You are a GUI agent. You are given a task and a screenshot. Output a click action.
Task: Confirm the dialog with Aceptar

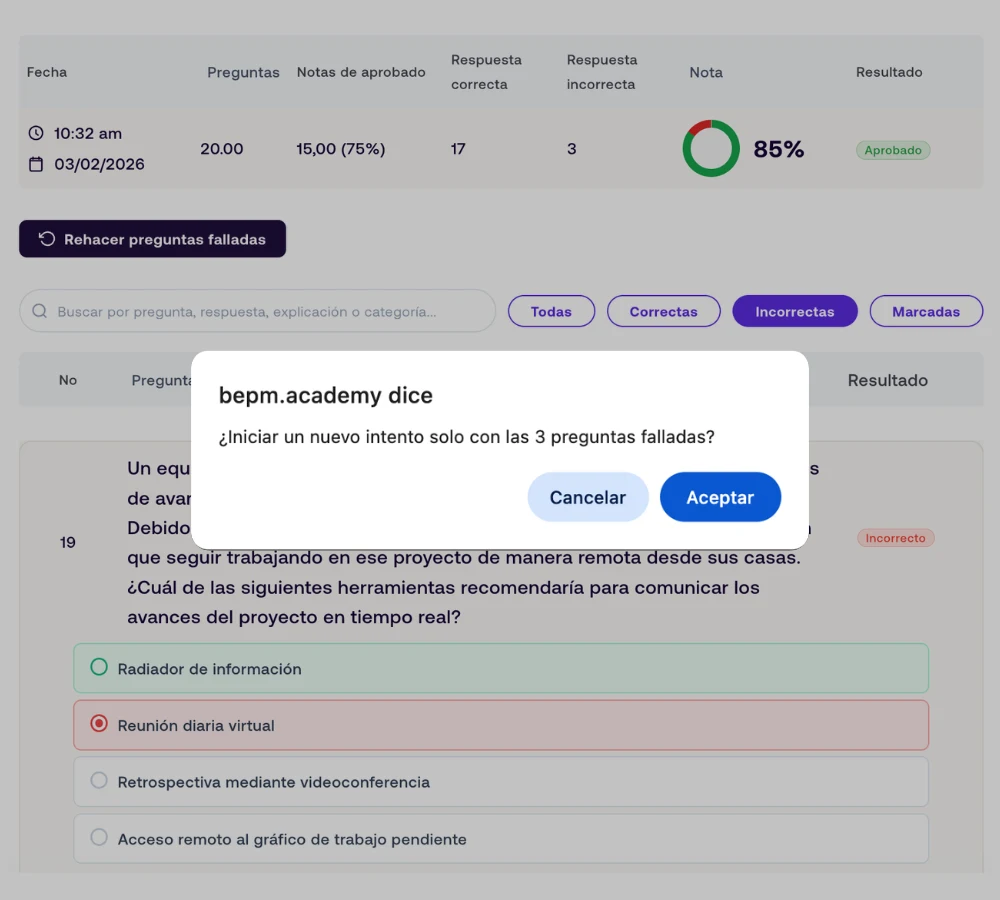point(720,497)
